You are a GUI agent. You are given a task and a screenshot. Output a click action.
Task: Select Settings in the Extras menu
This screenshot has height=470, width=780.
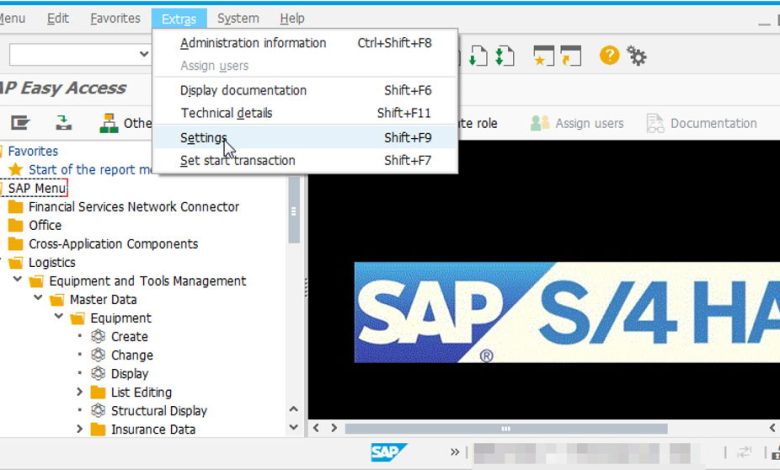tap(305, 137)
